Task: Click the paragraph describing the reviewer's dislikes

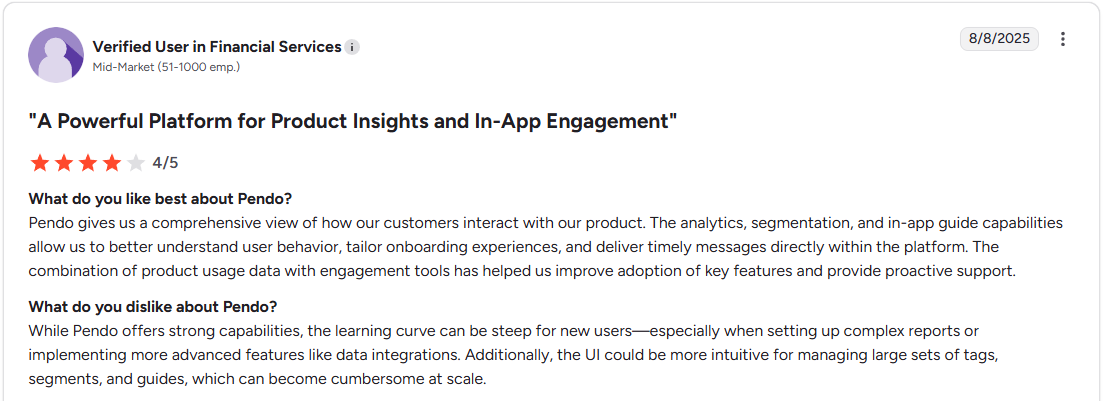Action: [x=500, y=354]
